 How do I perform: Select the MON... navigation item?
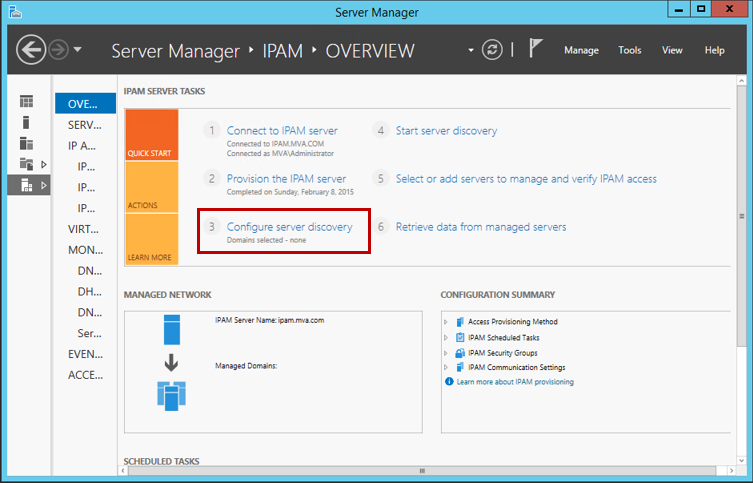[85, 250]
